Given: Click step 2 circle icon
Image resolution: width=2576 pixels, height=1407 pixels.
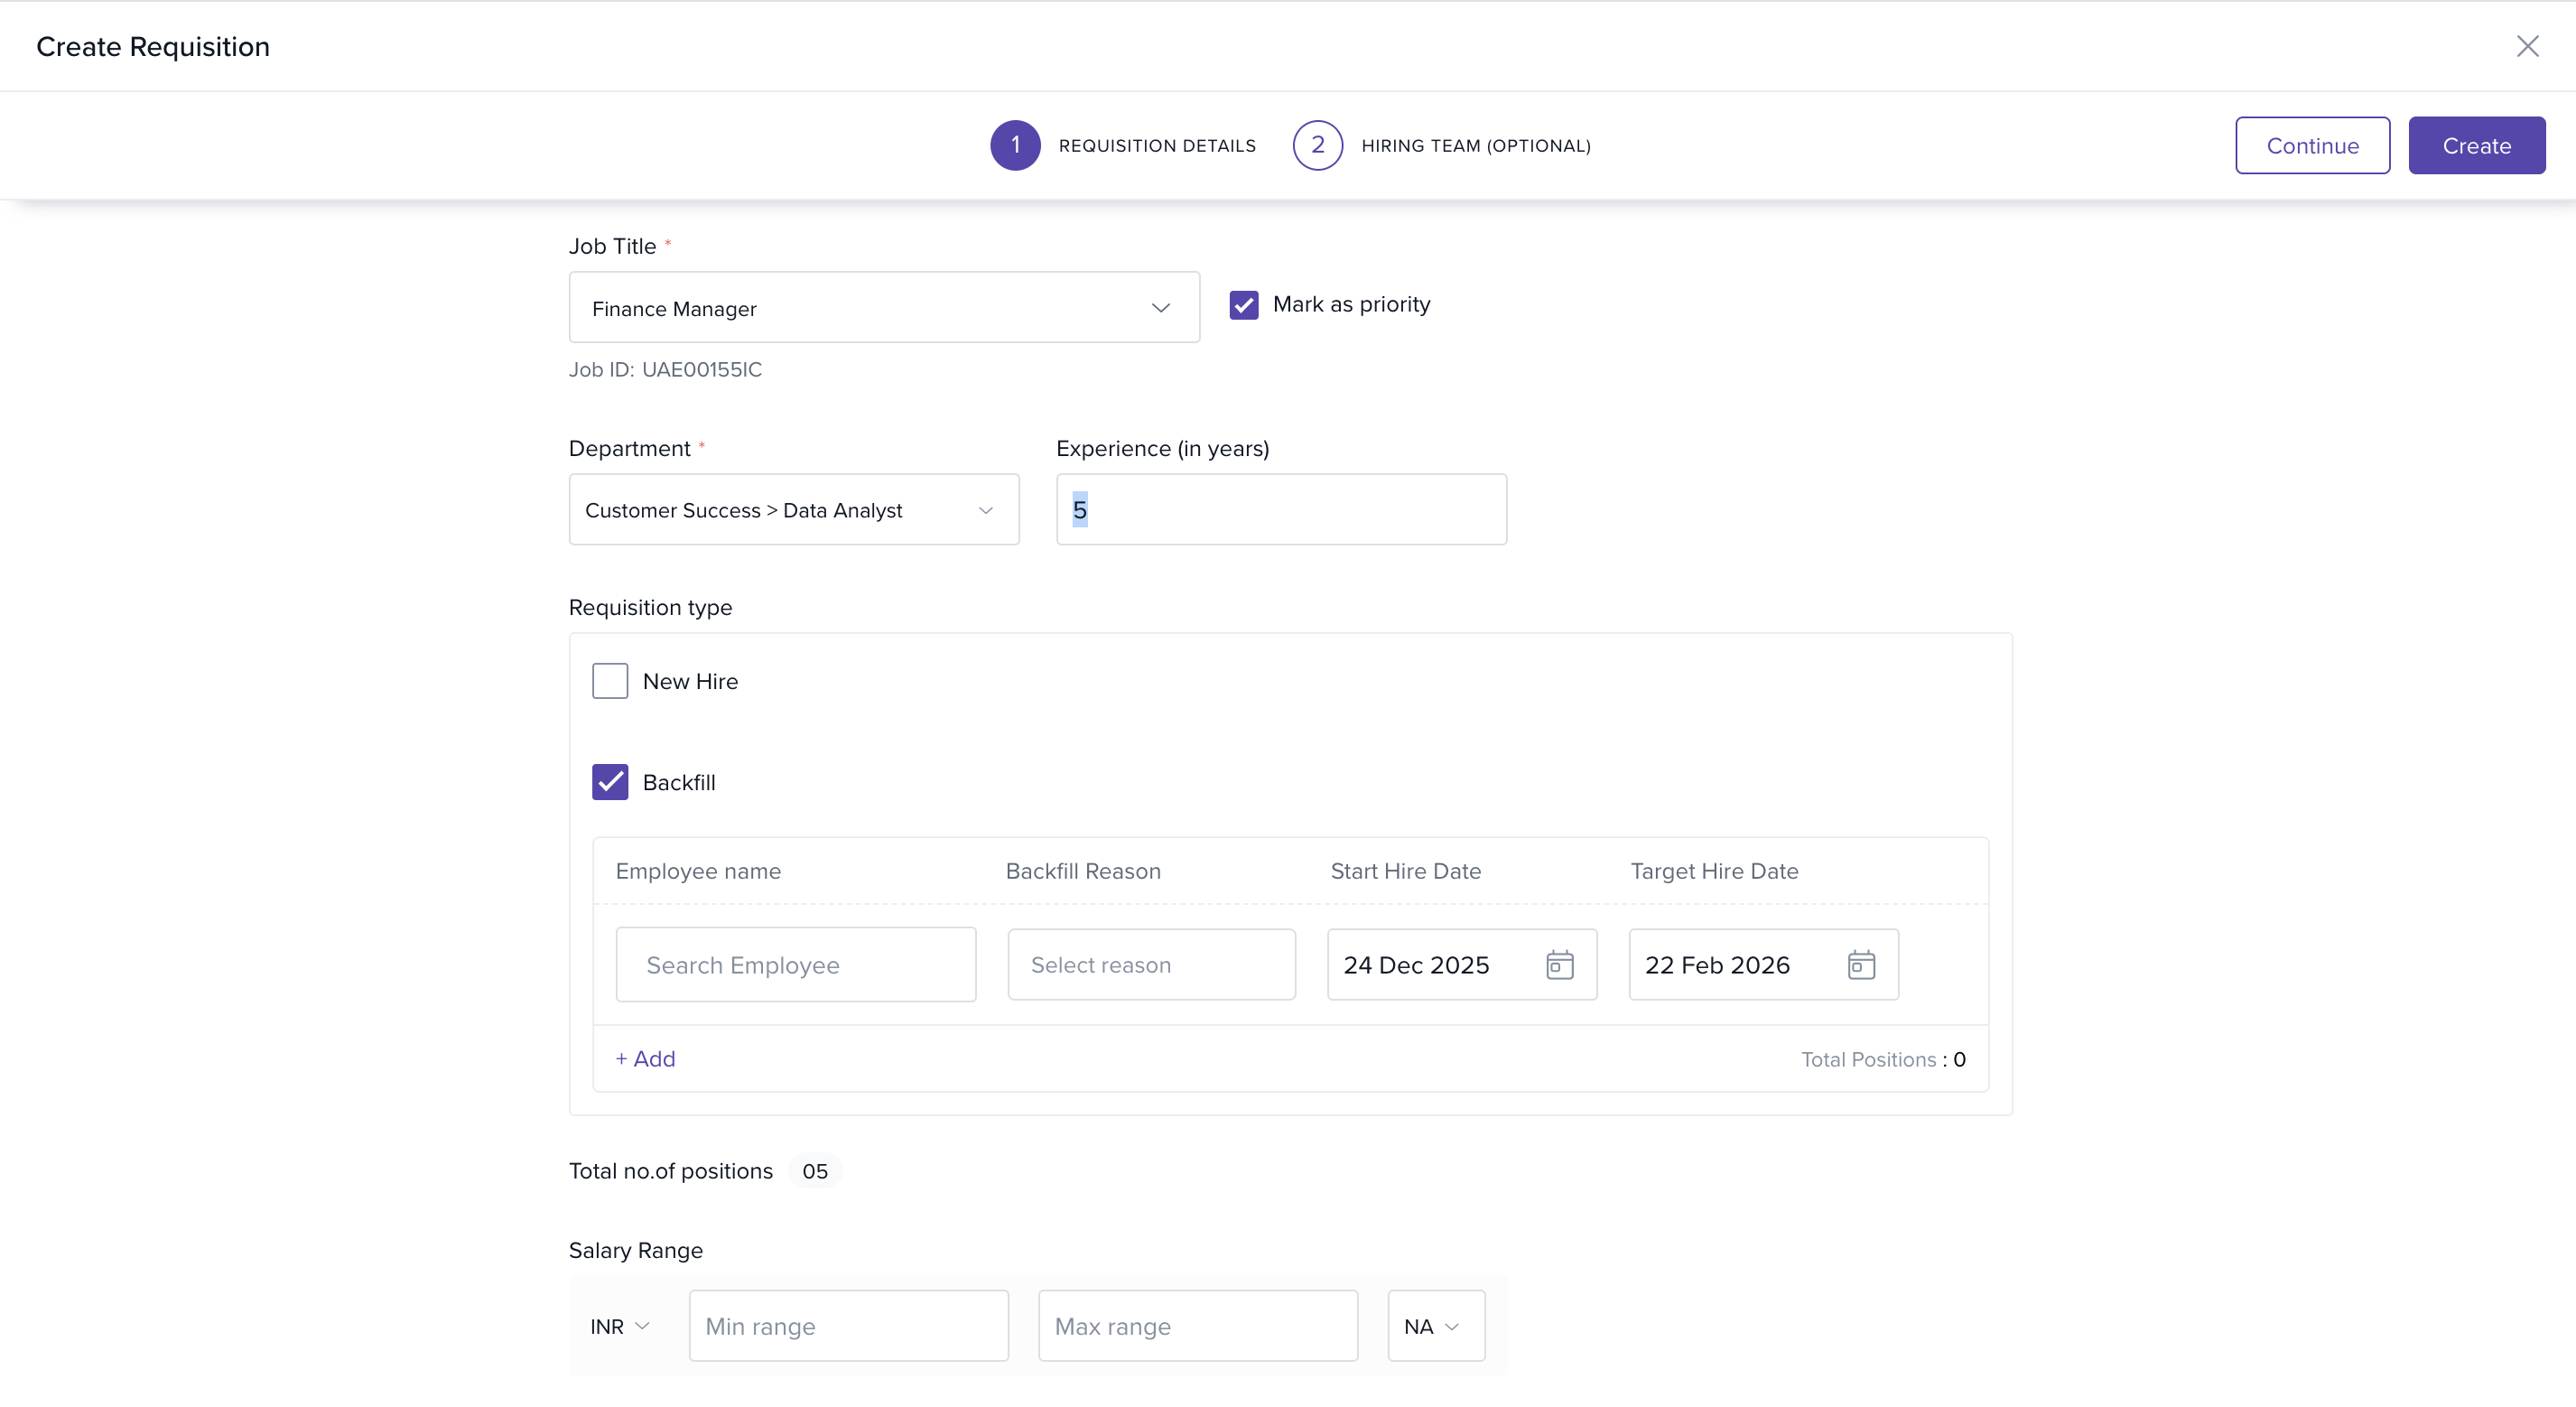Looking at the screenshot, I should (1317, 145).
